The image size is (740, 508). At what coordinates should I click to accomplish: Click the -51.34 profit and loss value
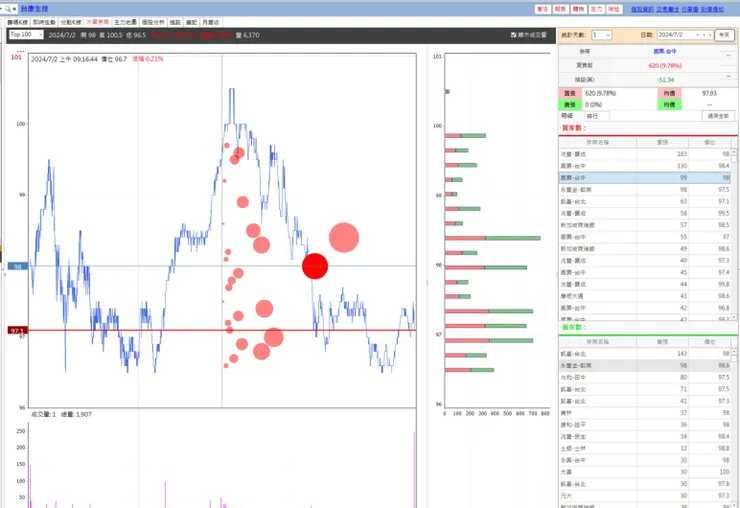(x=665, y=80)
